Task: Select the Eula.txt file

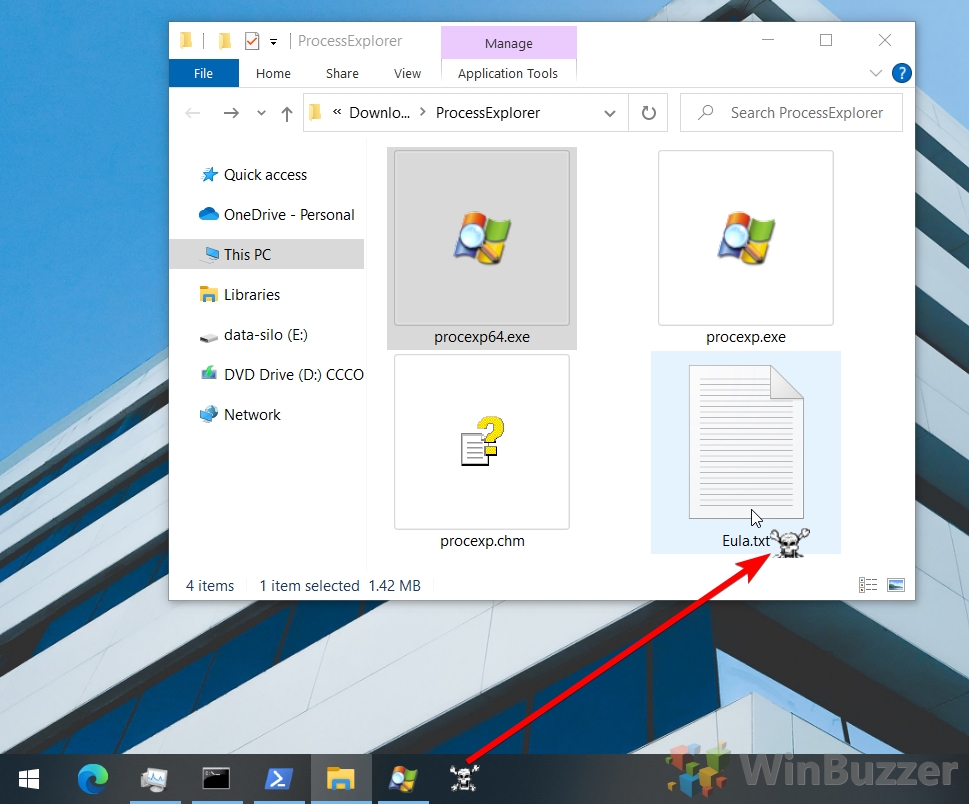Action: point(746,452)
